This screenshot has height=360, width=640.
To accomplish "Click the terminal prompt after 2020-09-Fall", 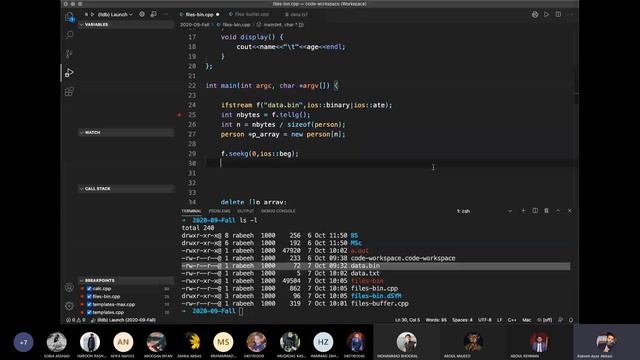I will [x=241, y=311].
